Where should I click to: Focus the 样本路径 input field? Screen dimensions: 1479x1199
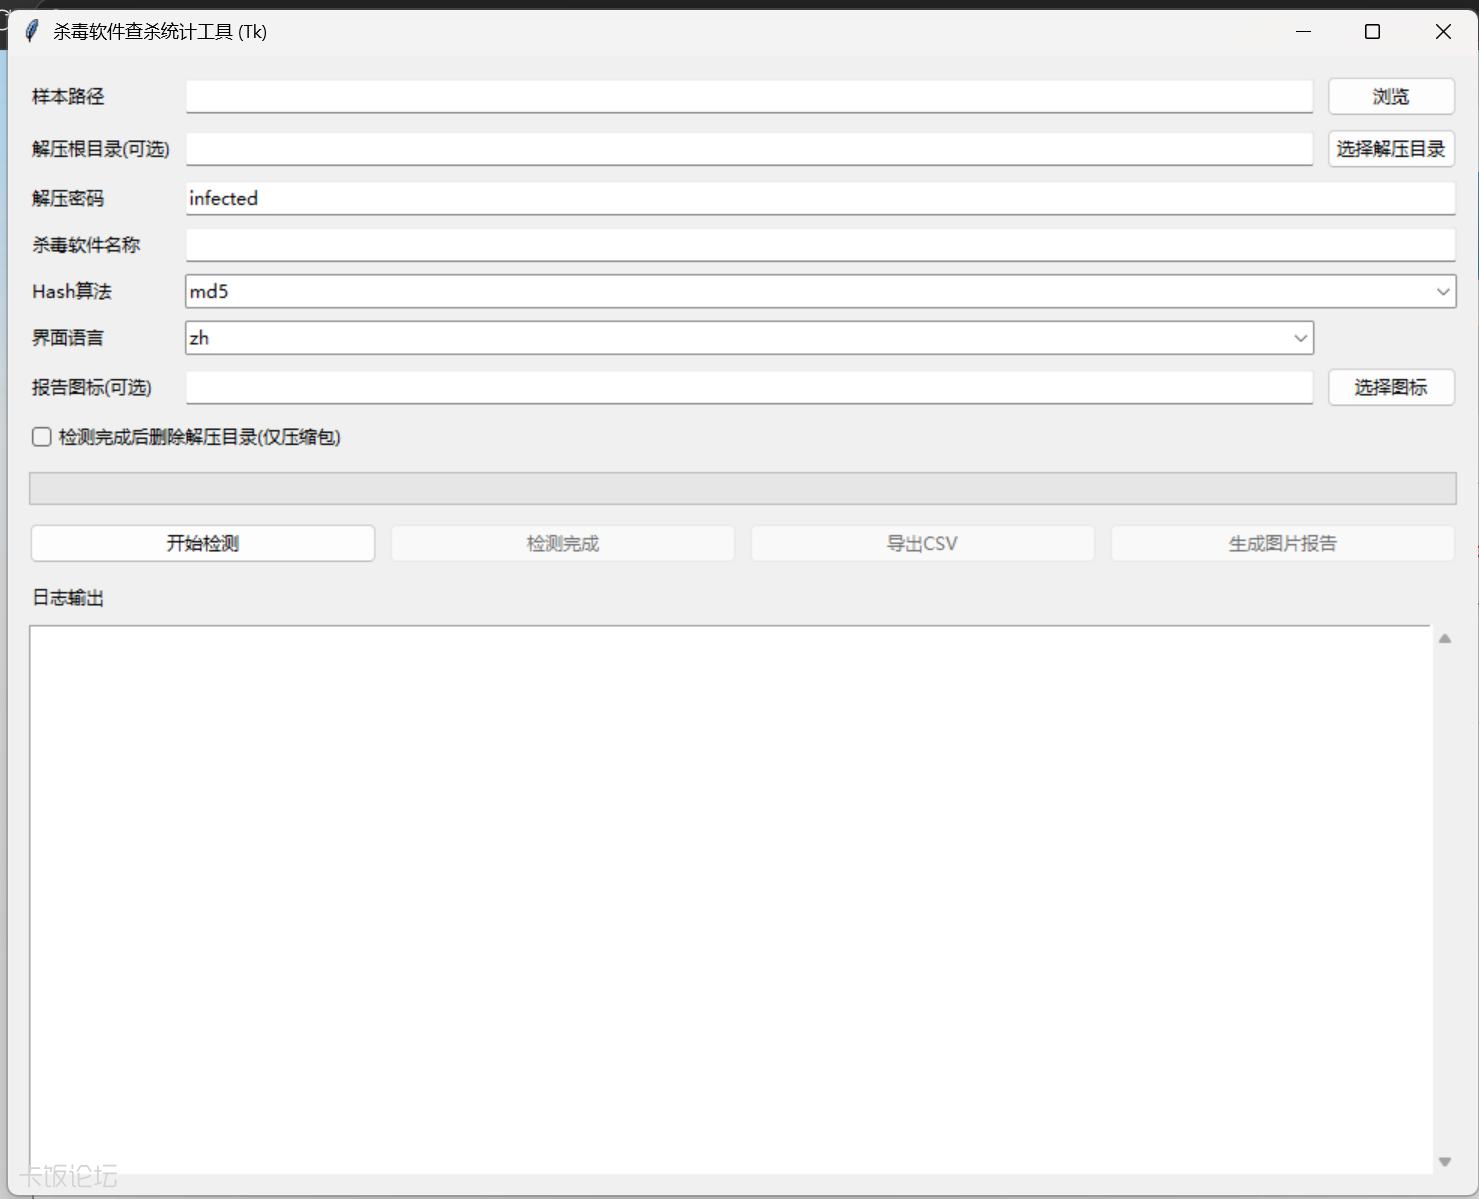[749, 97]
